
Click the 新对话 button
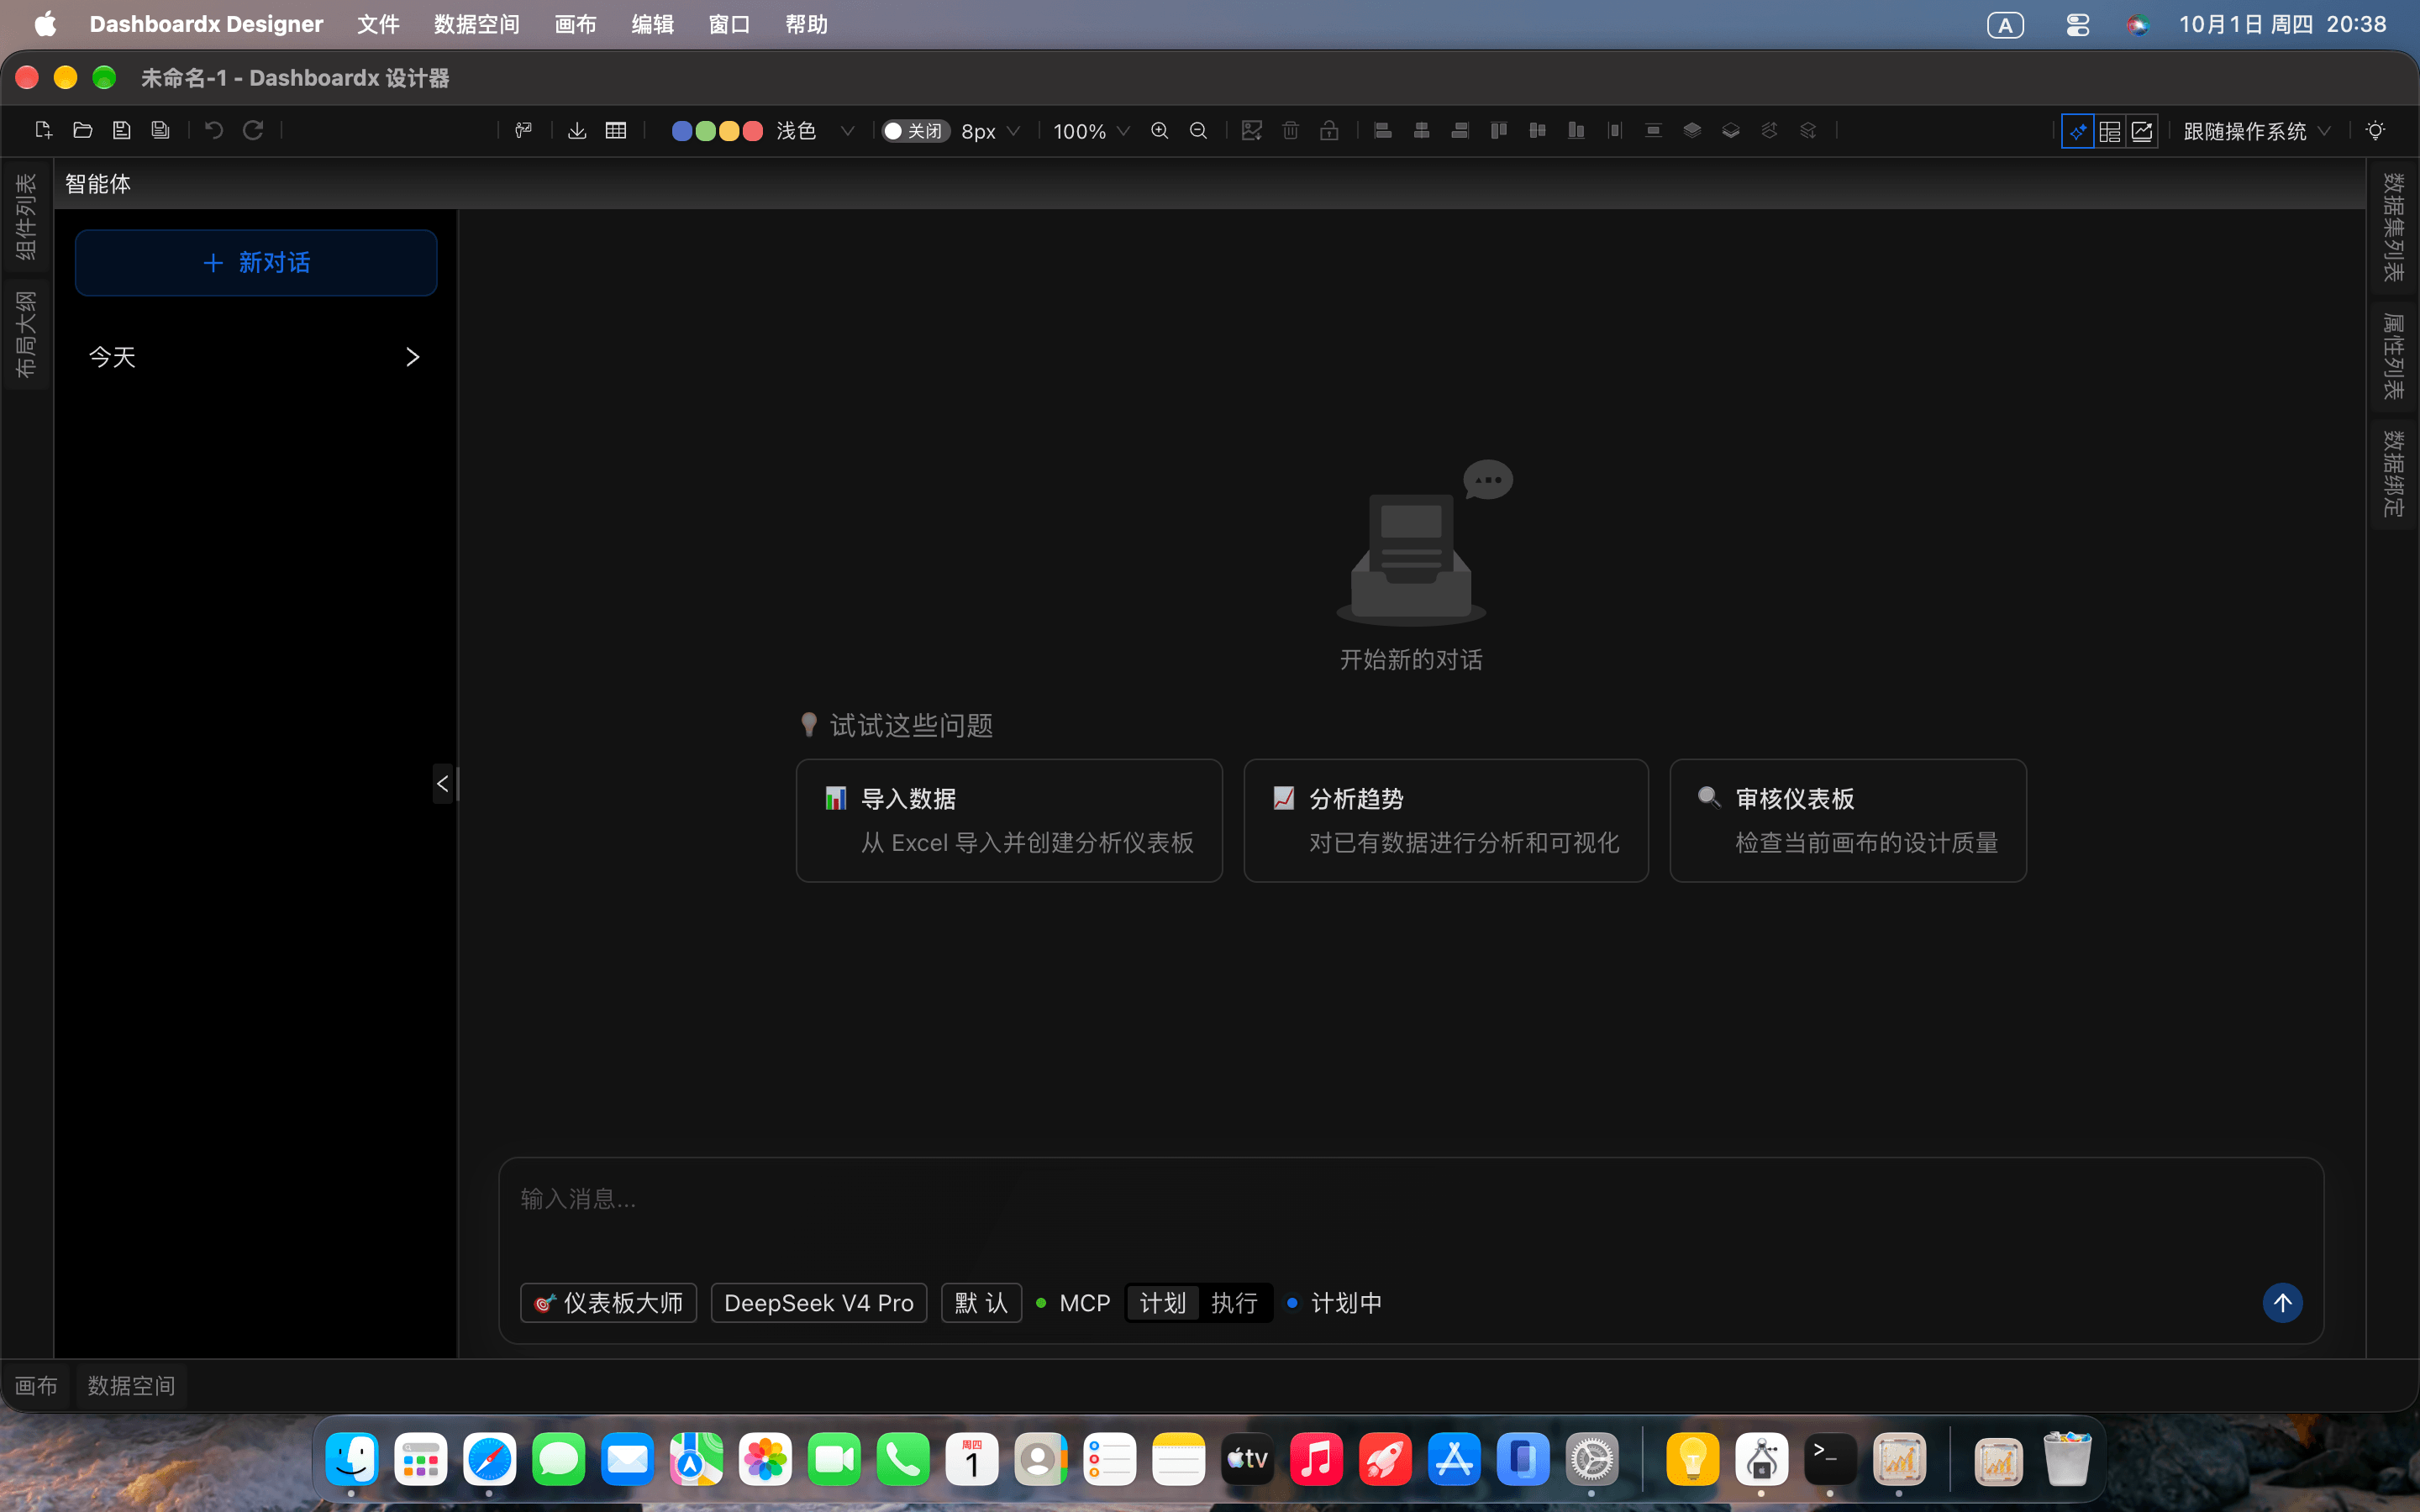(256, 263)
